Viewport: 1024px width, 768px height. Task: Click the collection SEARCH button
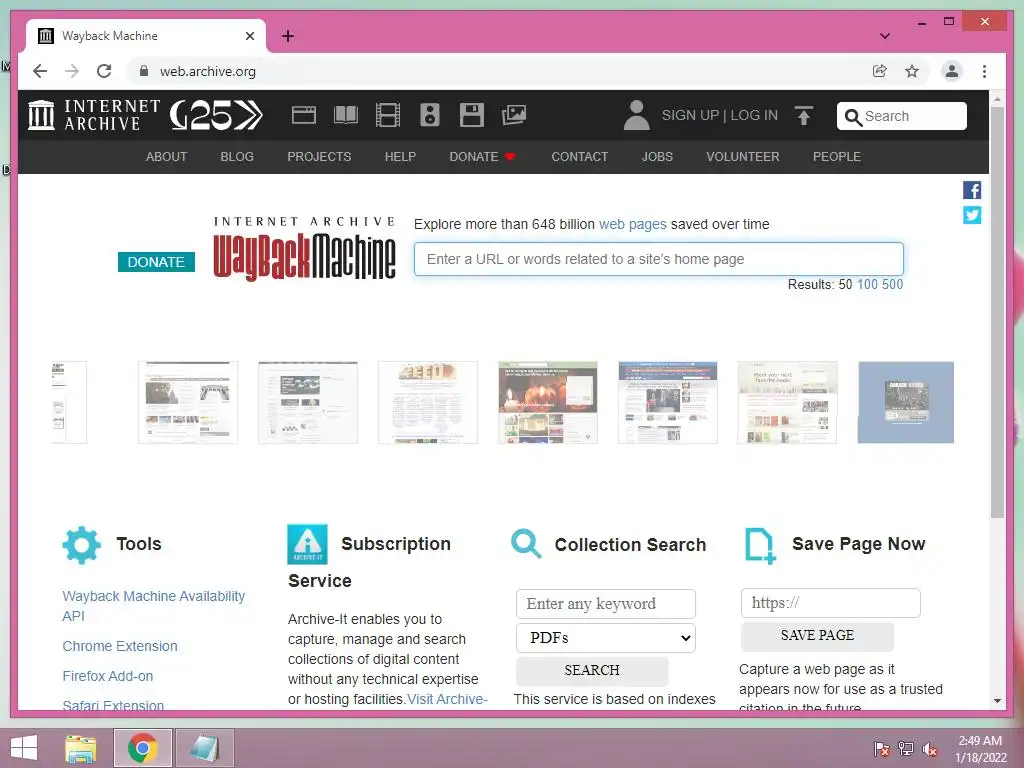click(592, 671)
